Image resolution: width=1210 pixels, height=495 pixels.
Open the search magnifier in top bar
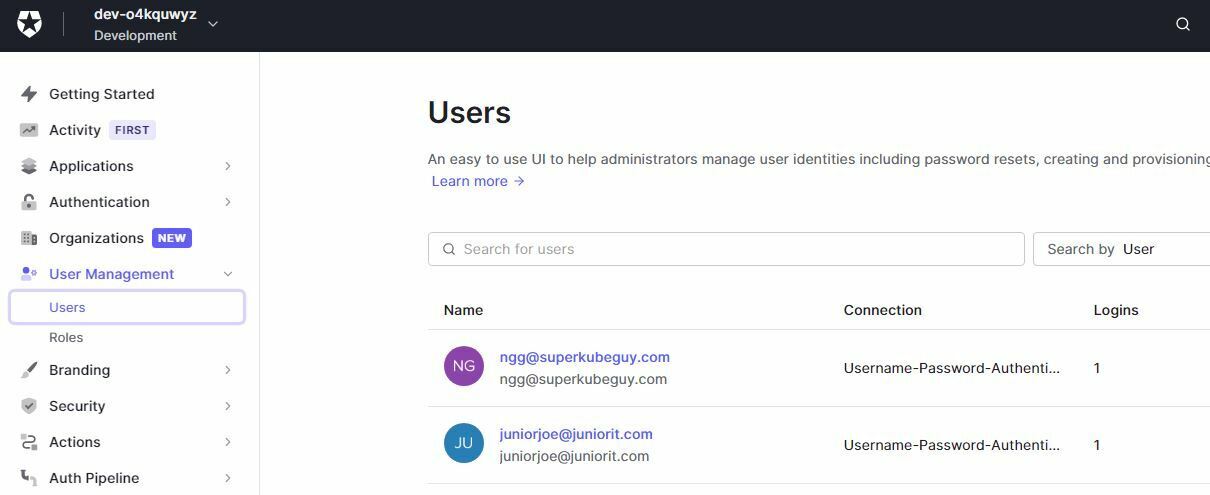click(1183, 24)
